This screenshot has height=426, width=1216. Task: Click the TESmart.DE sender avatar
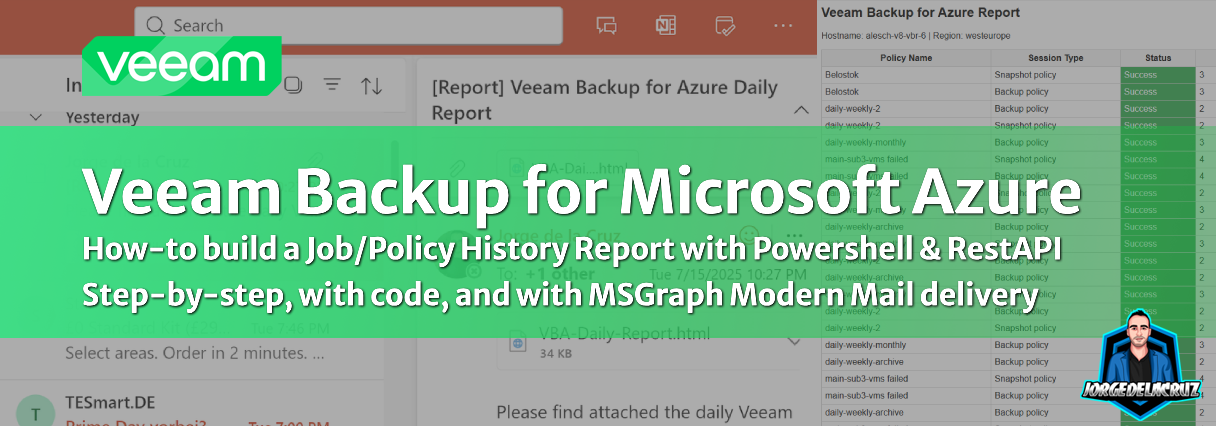(36, 413)
